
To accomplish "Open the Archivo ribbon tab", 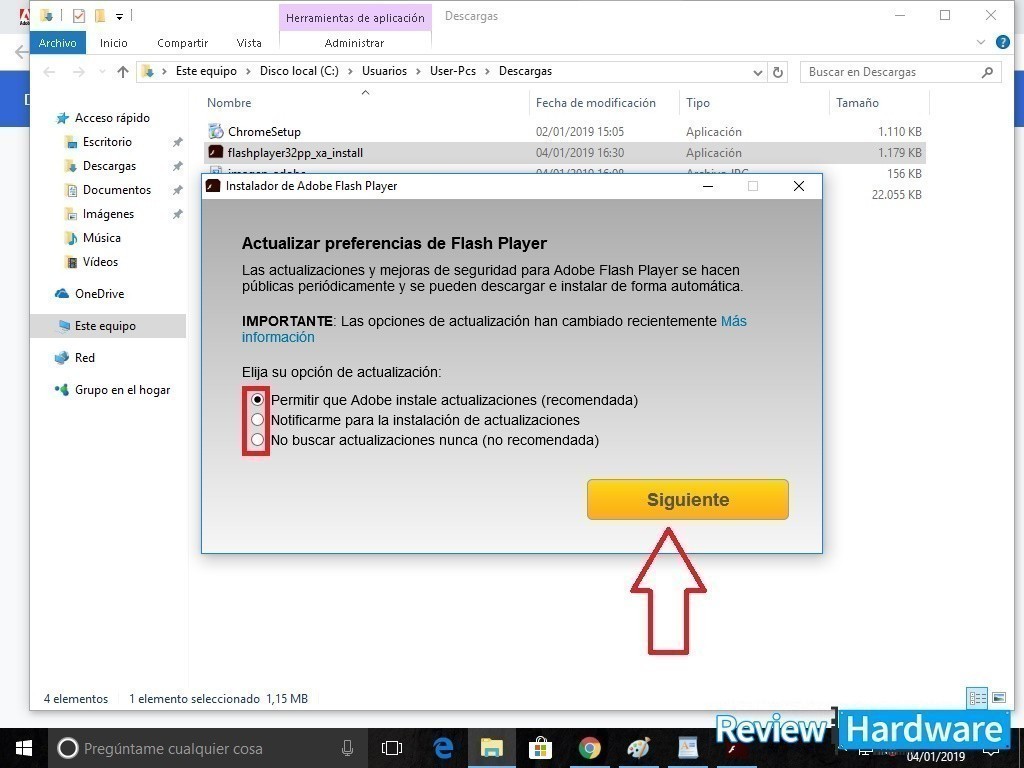I will click(x=57, y=43).
